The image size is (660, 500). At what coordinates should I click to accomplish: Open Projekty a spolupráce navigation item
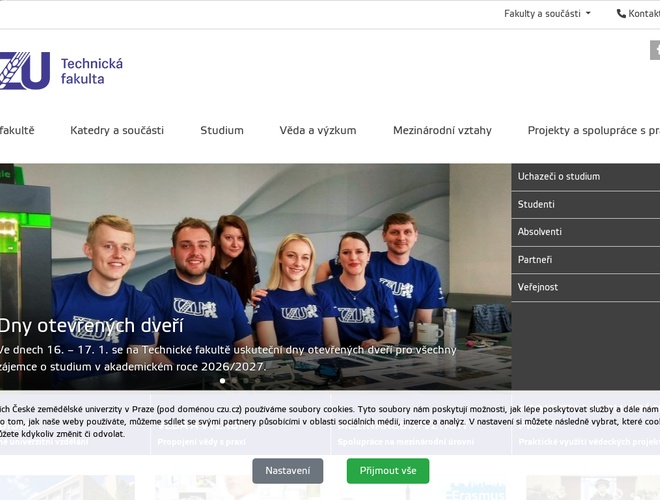593,130
